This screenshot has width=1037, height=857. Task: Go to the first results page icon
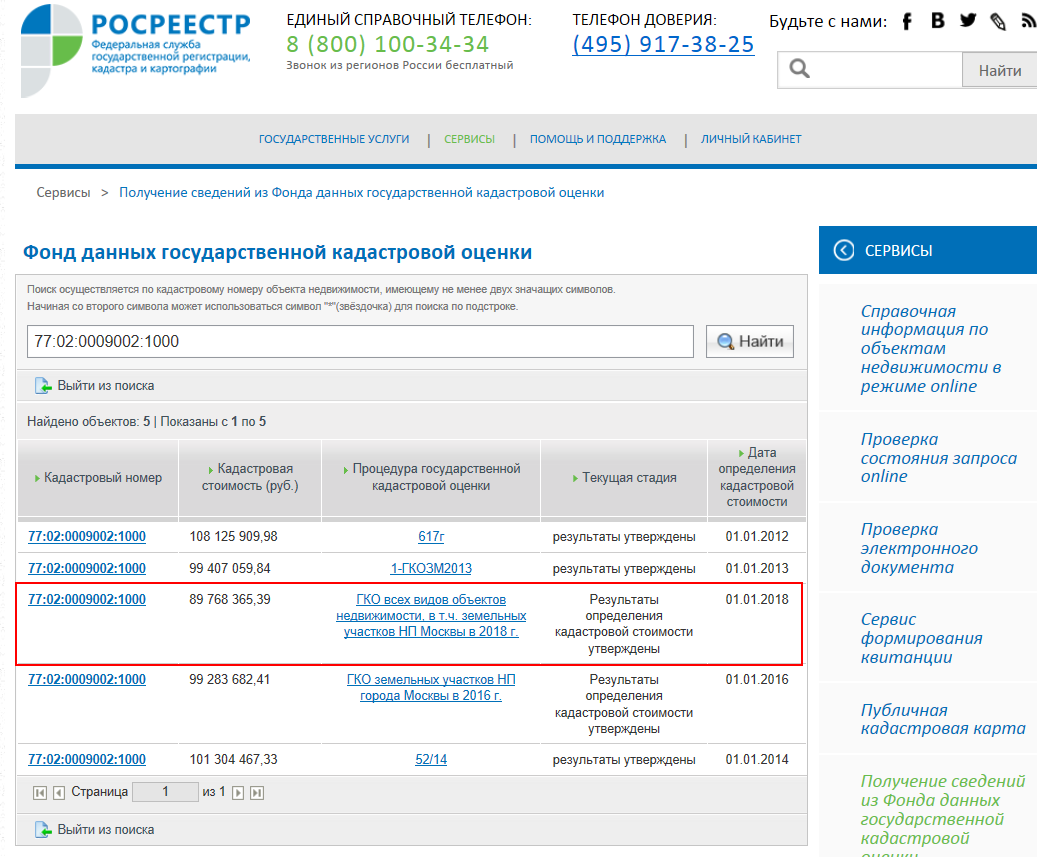click(x=40, y=792)
